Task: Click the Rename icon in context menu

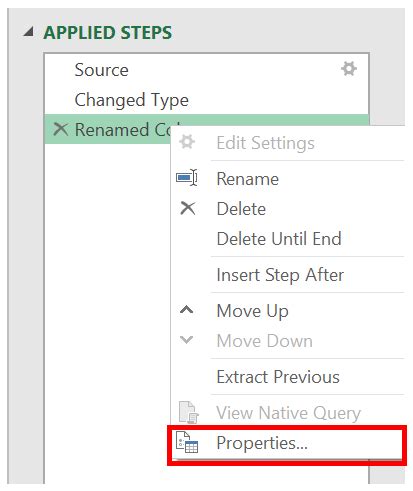Action: coord(187,177)
